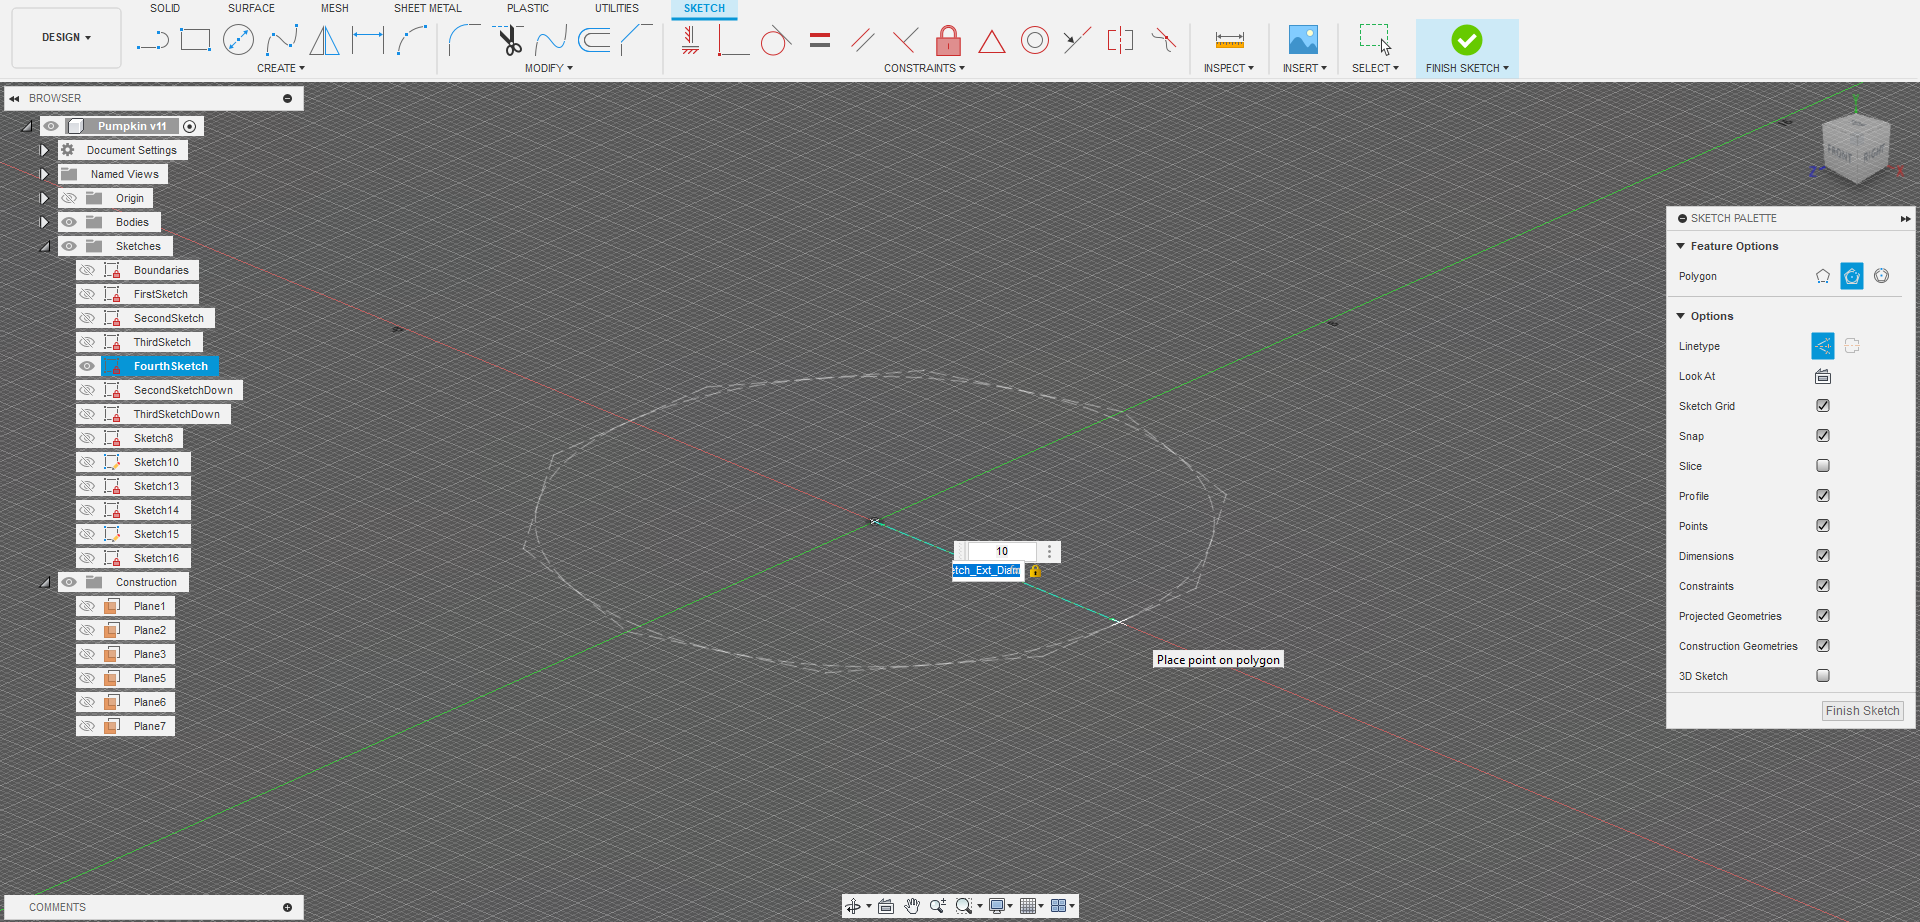The image size is (1920, 922).
Task: Select Sketch13 in the browser tree
Action: 156,486
